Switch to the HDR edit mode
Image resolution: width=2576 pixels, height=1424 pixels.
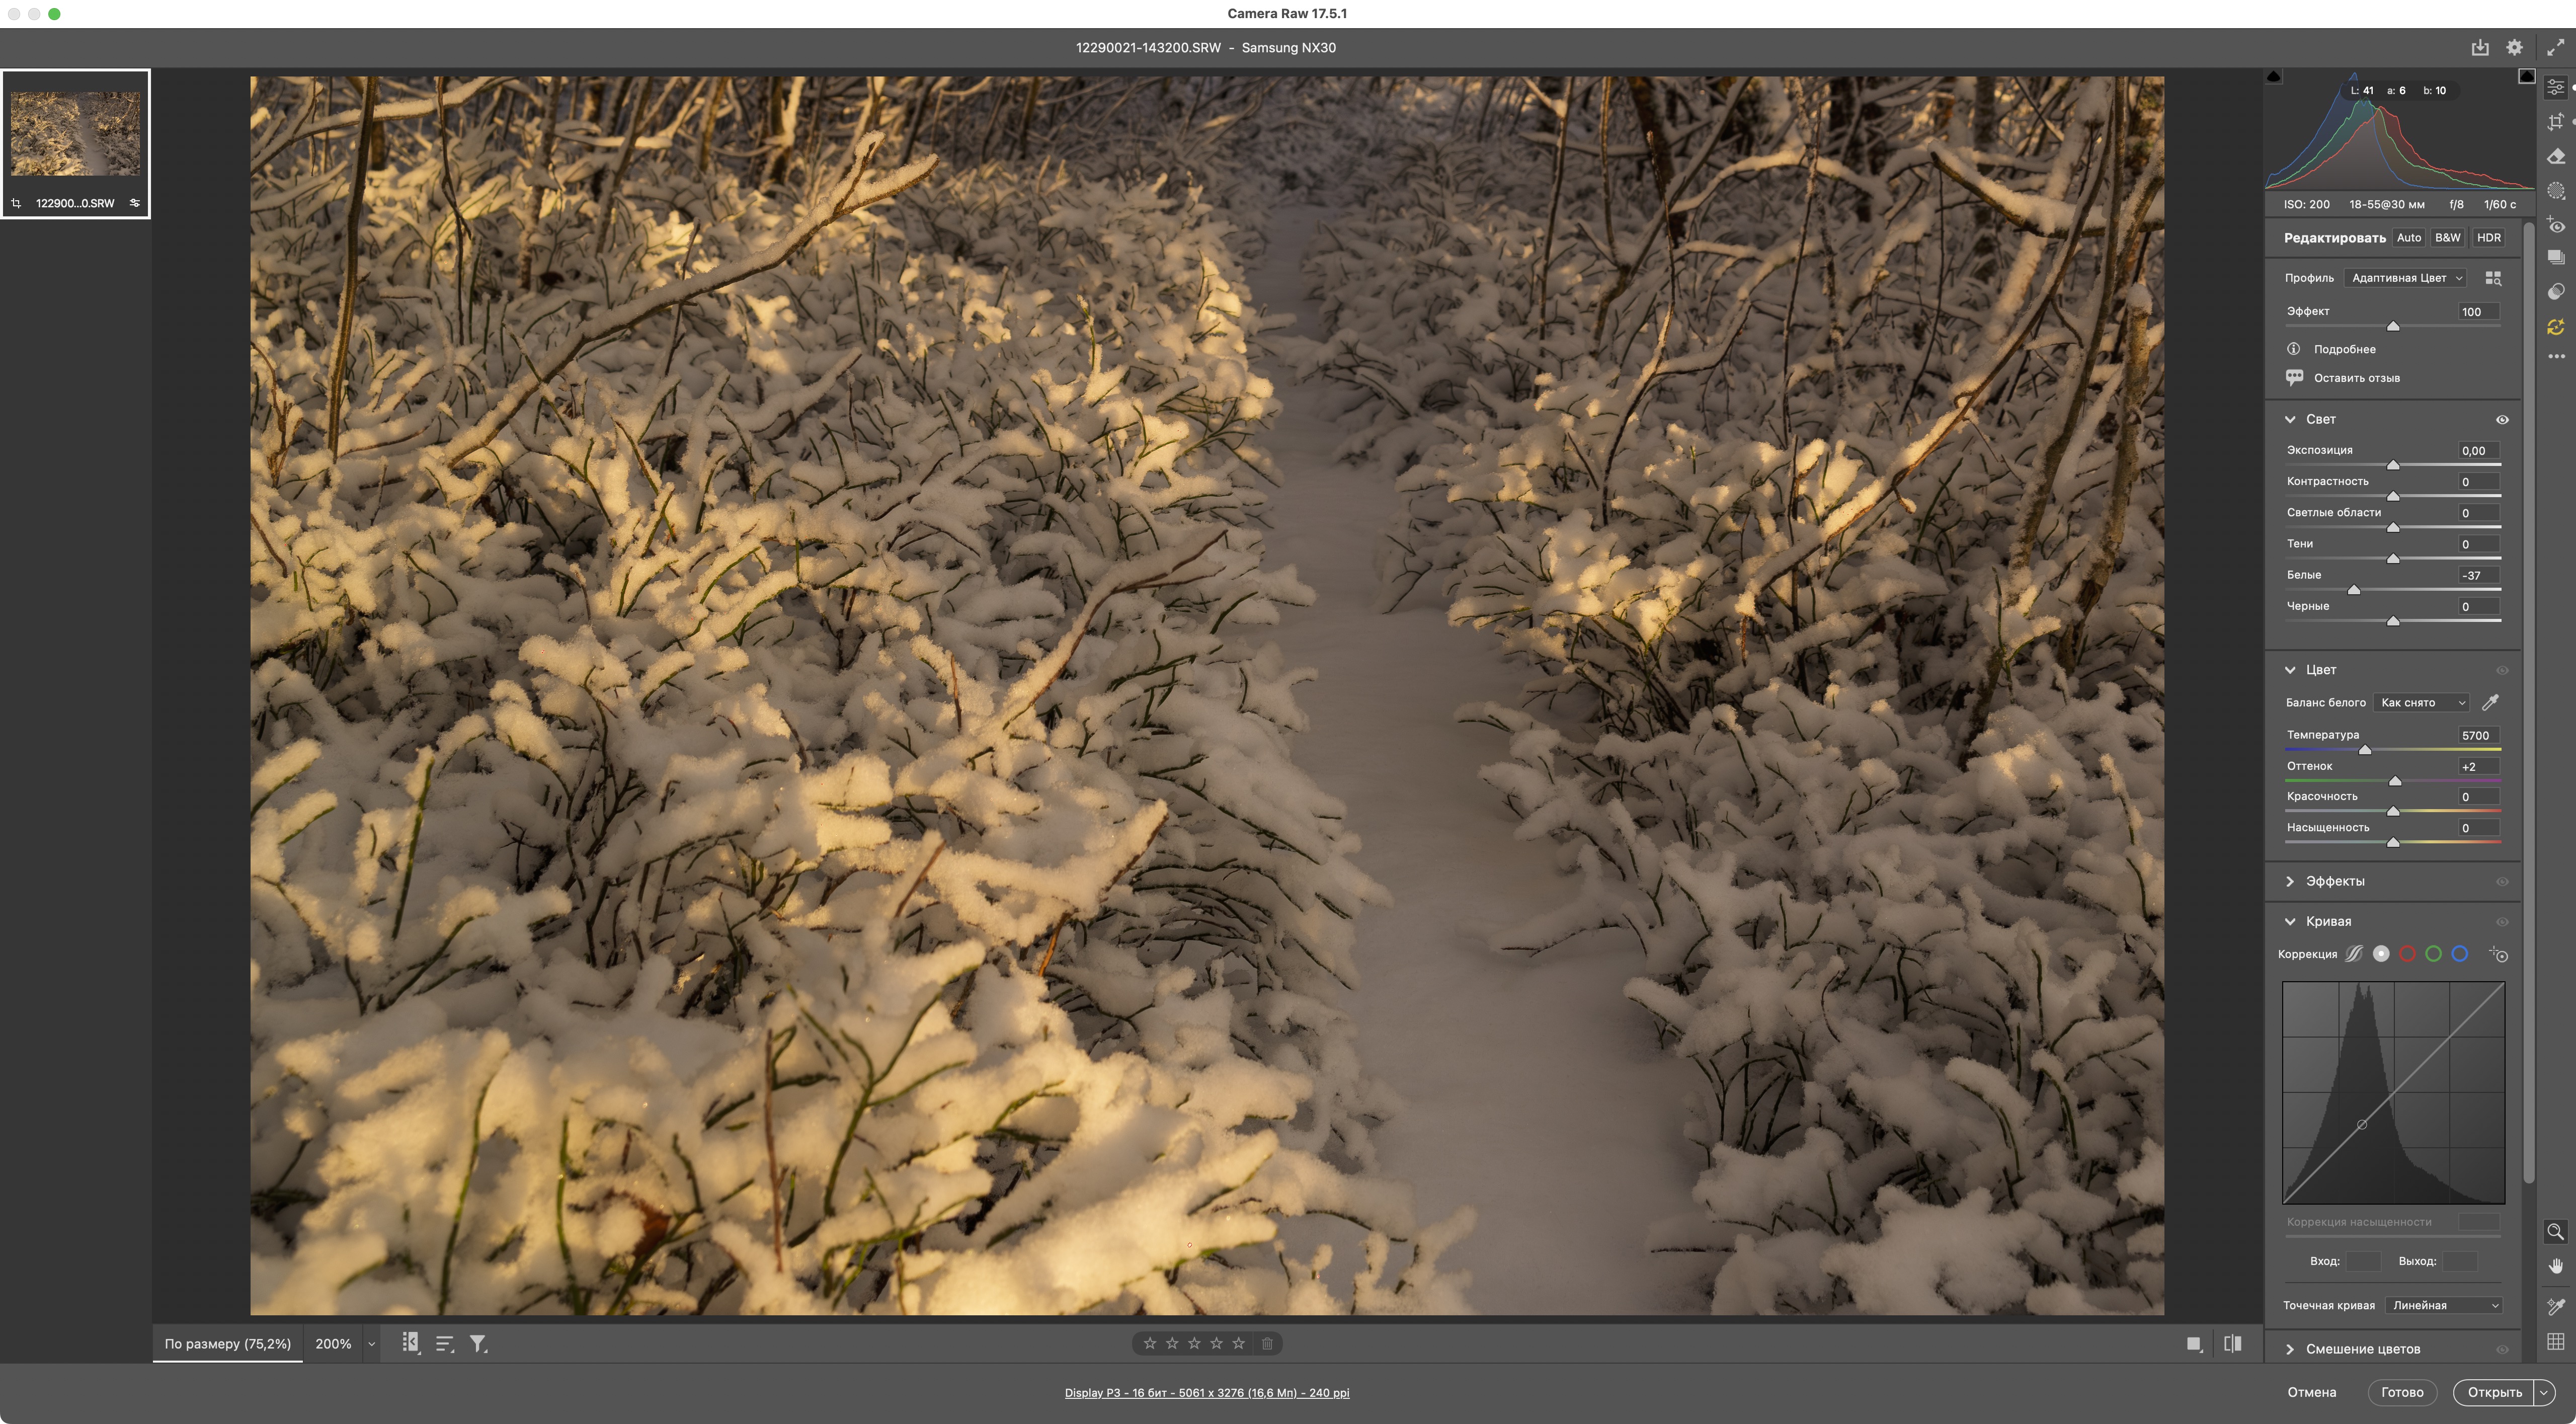point(2488,238)
